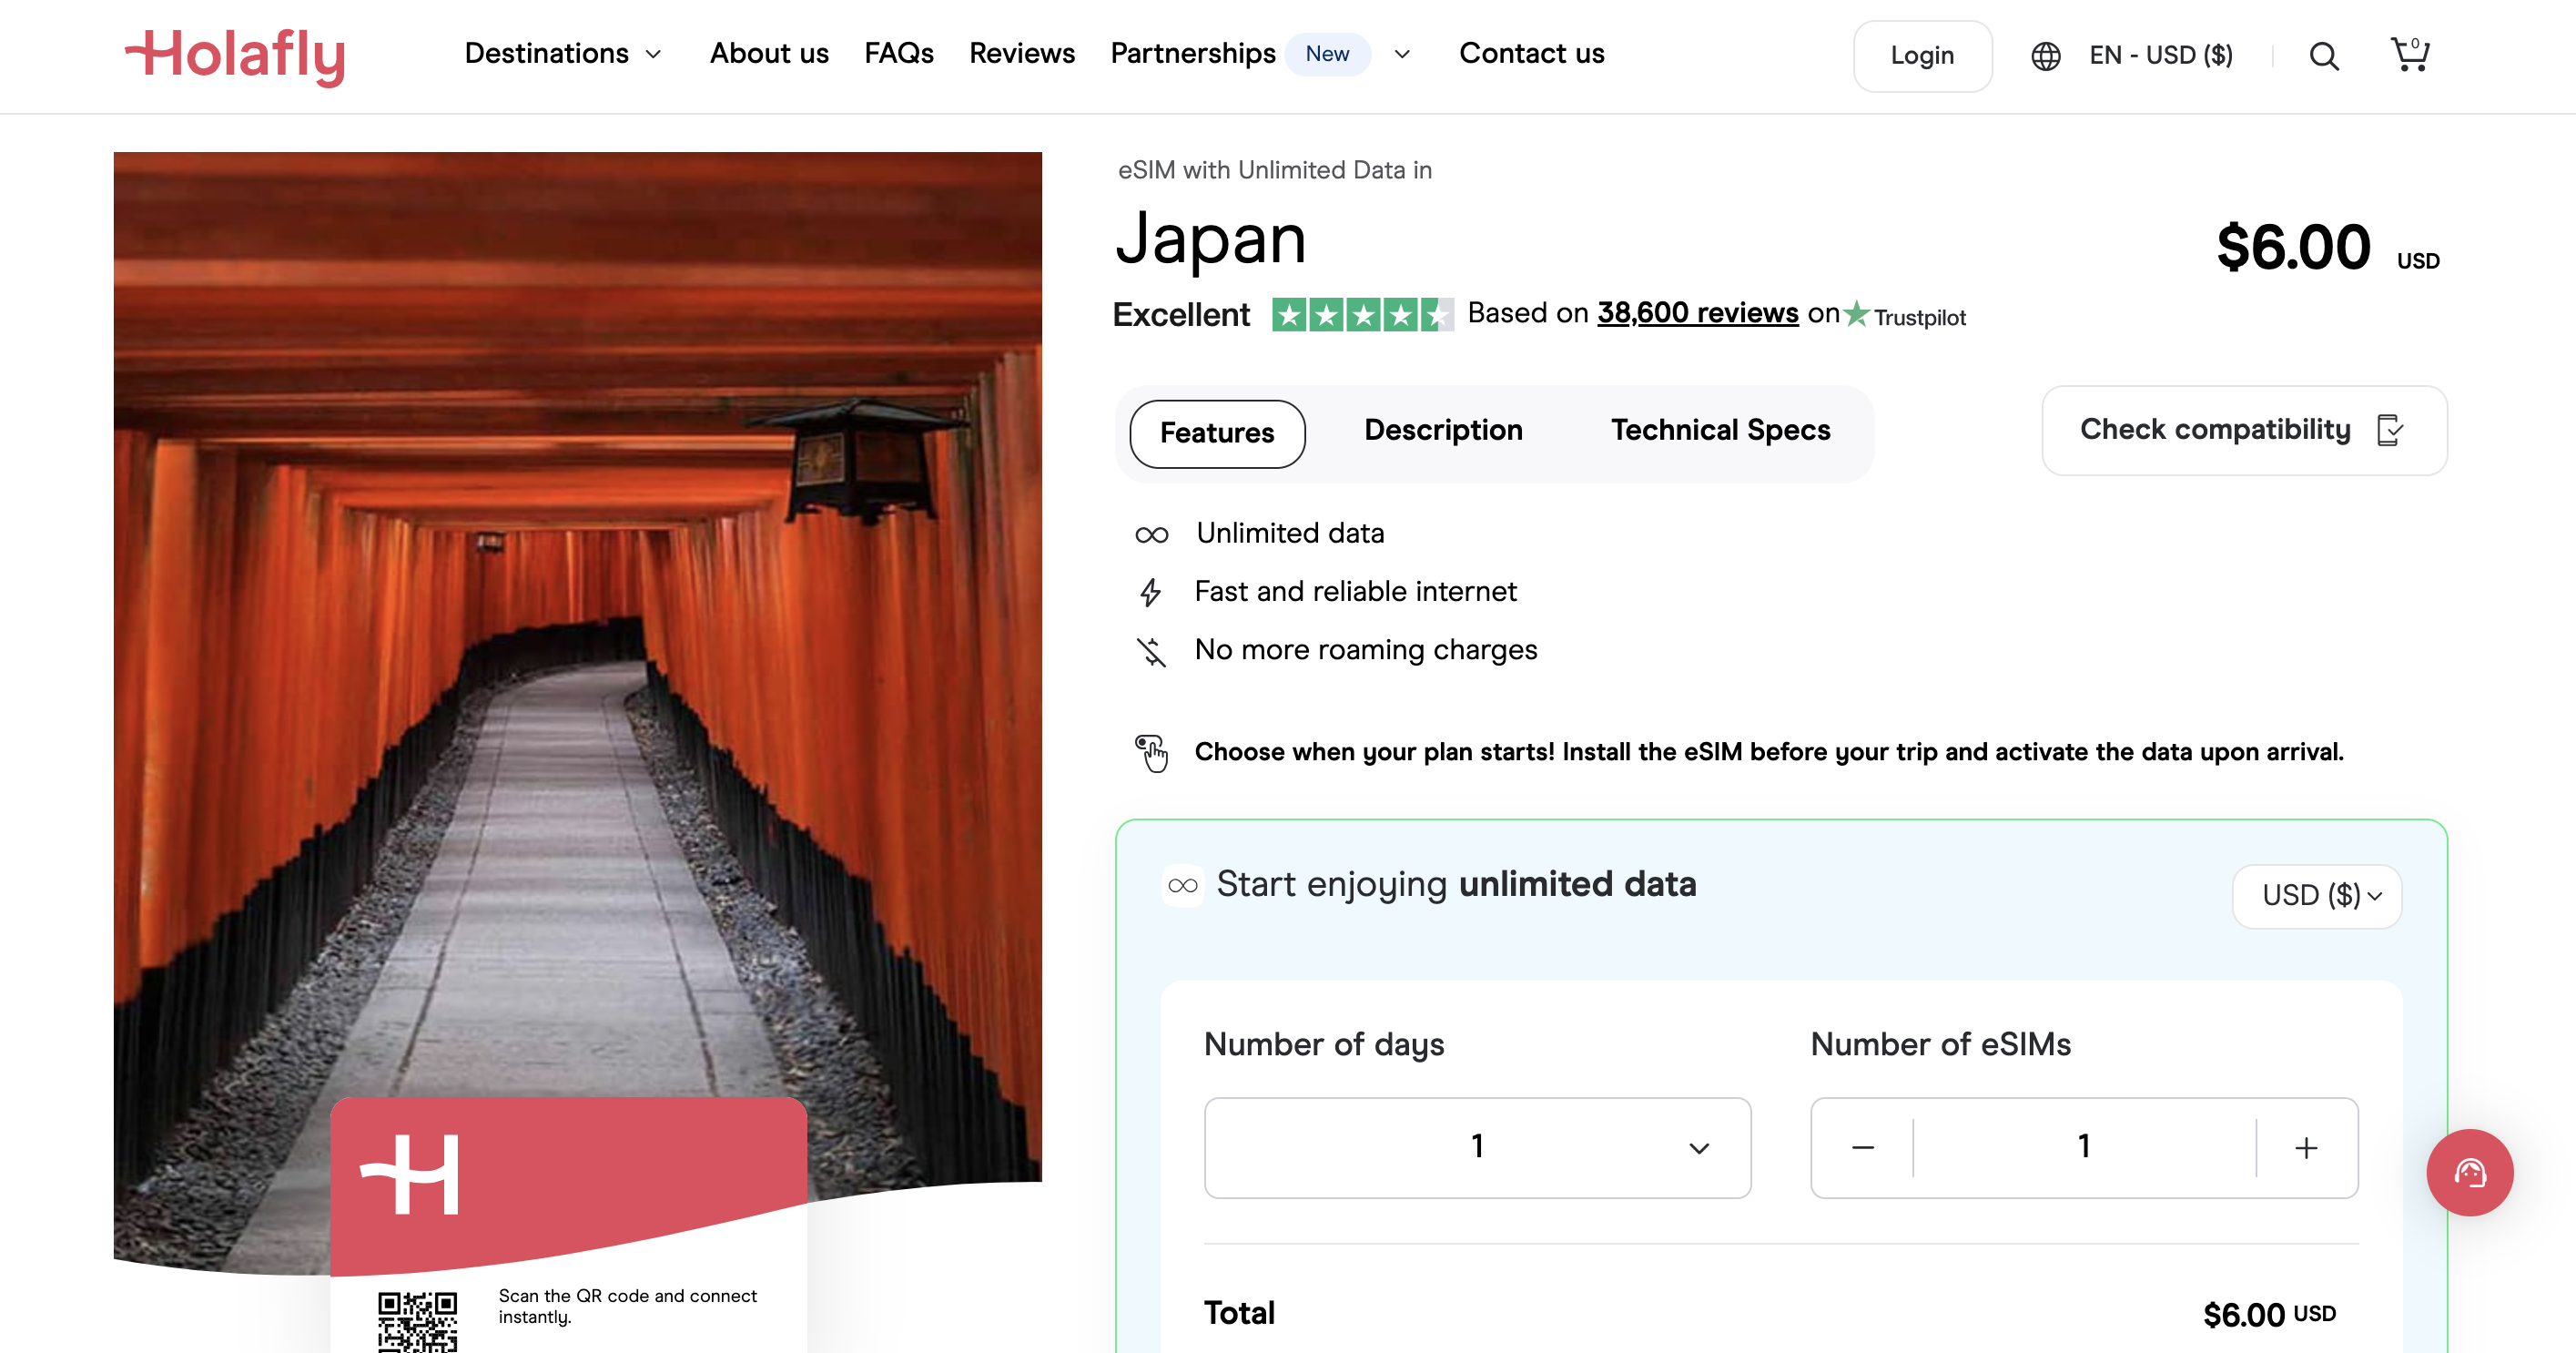Click the 'Number of eSIMs' label

click(1940, 1044)
